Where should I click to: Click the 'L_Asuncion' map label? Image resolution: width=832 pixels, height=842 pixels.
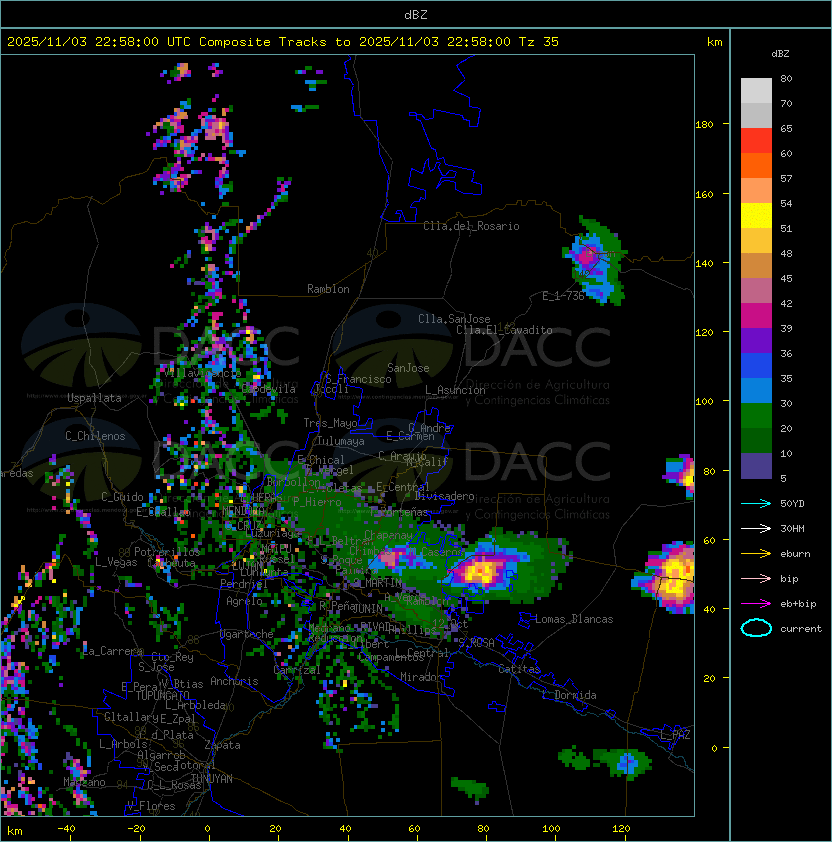point(455,390)
